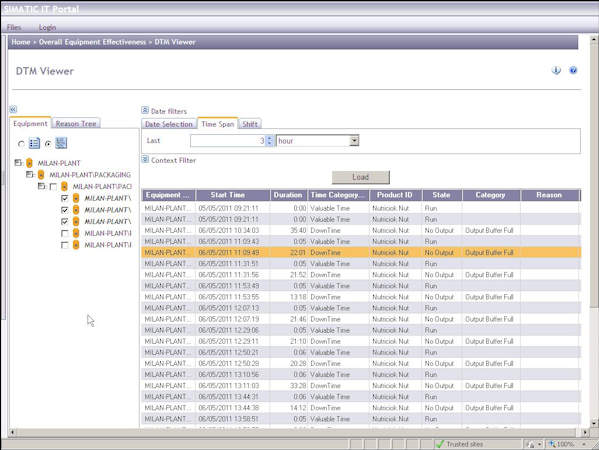Click orange icon of first checked equipment
The width and height of the screenshot is (599, 450).
click(x=76, y=198)
